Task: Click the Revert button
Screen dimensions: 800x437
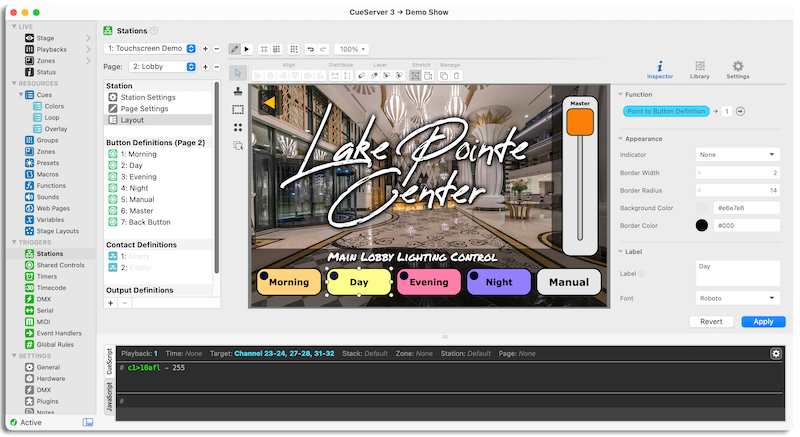Action: [x=711, y=322]
